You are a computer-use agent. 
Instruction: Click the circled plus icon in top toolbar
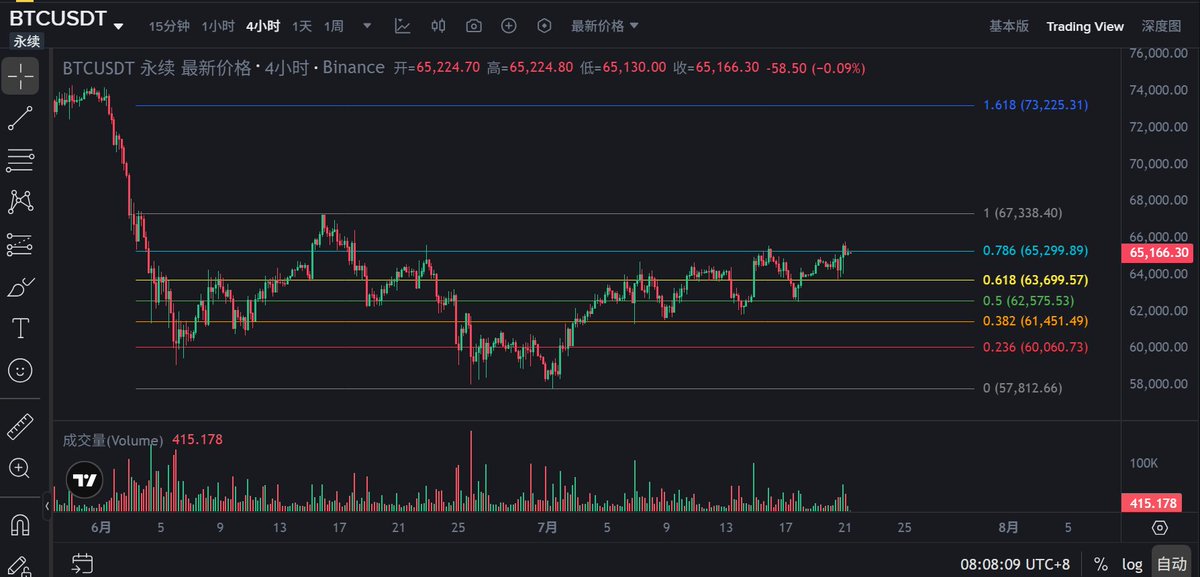(509, 26)
